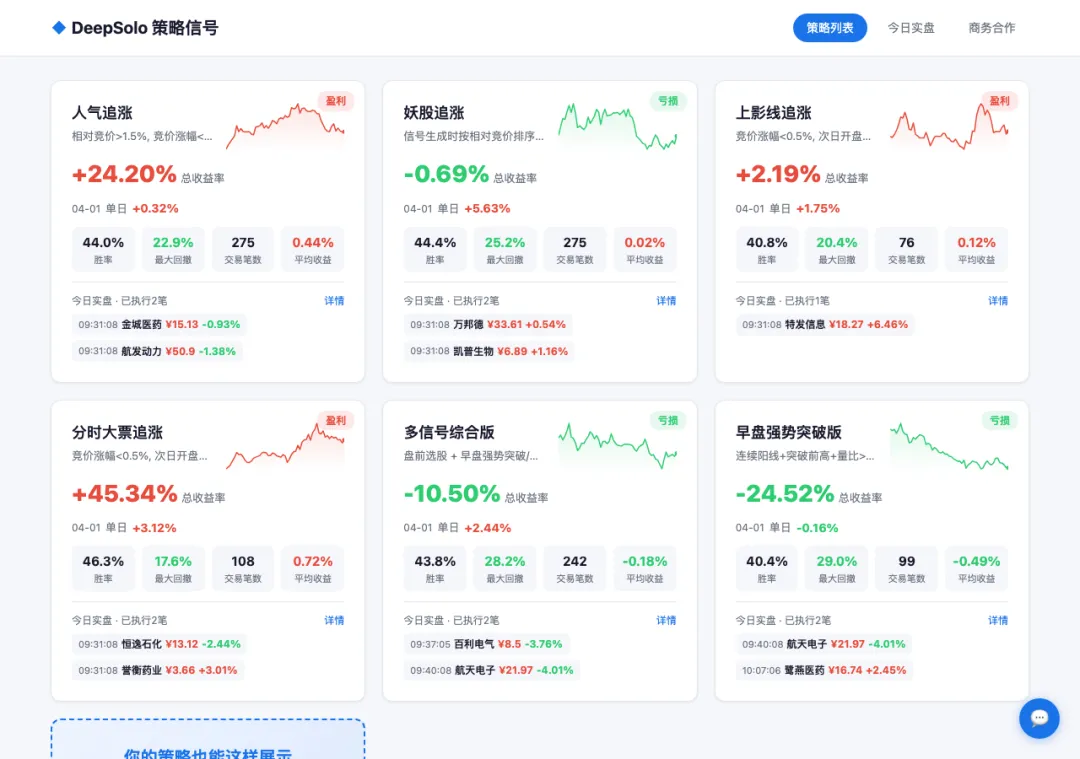The height and width of the screenshot is (759, 1080).
Task: Select the 万邦德 ¥33.61 trade row
Action: (488, 324)
